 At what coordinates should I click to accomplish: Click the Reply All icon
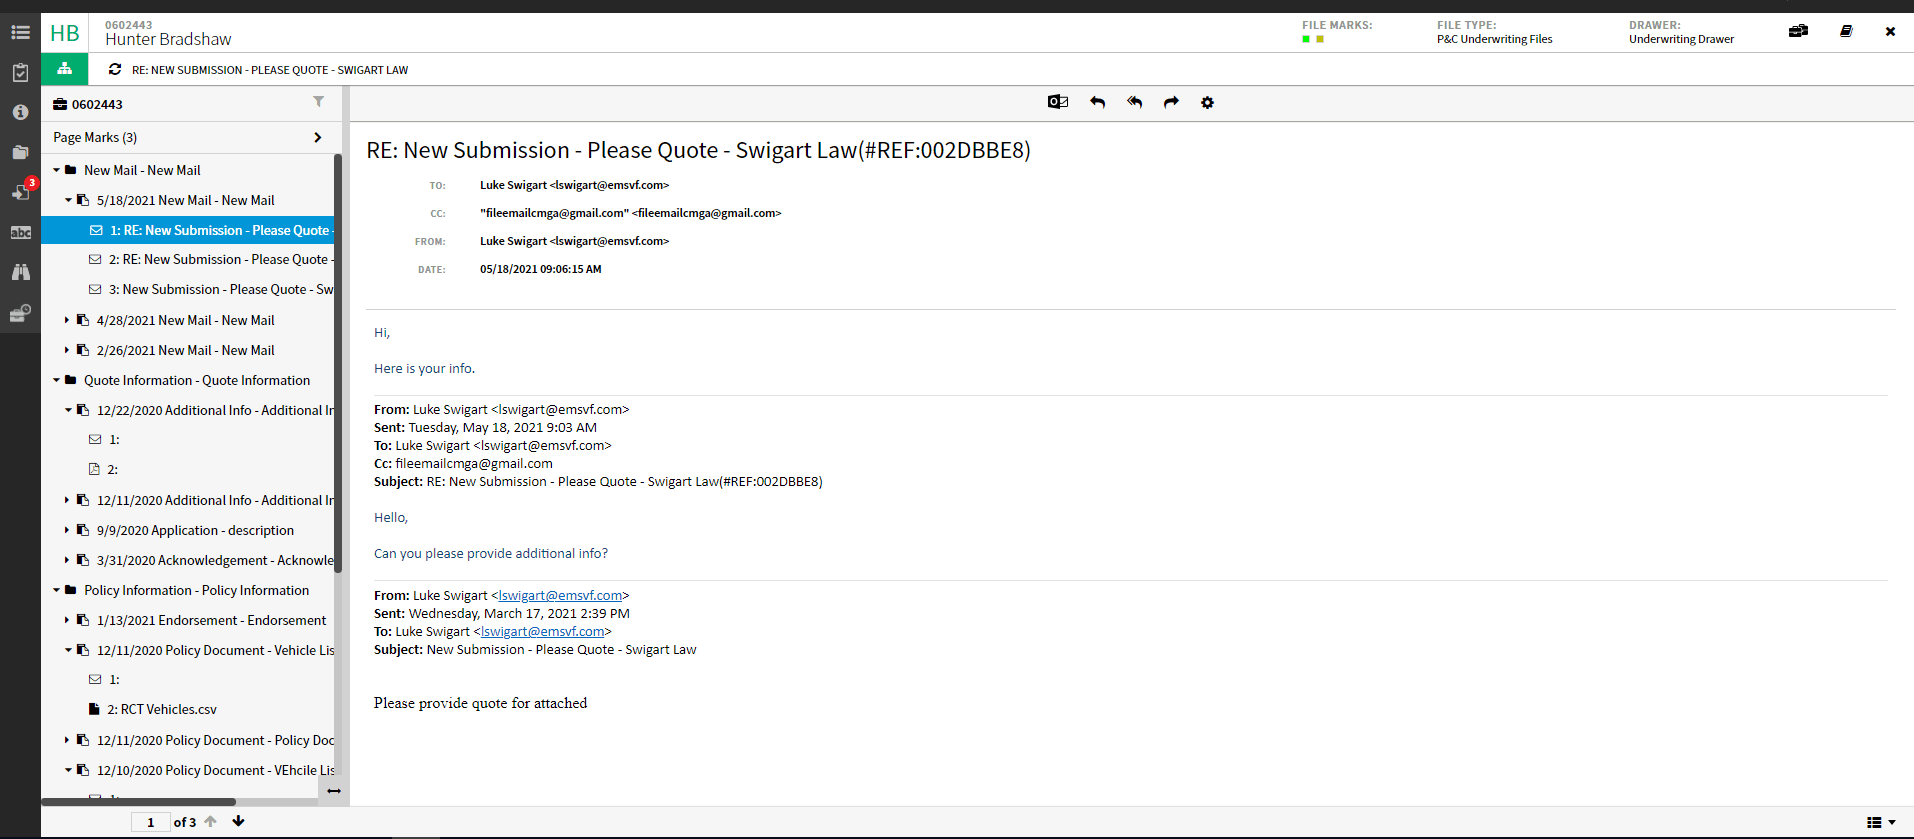coord(1134,102)
